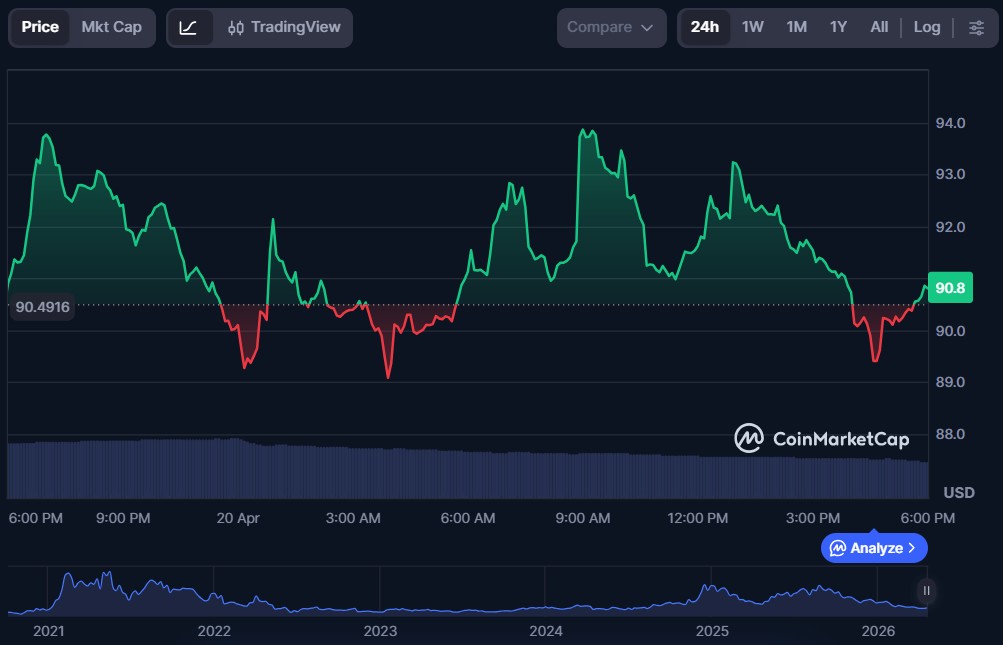Select the 24h time range
Image resolution: width=1003 pixels, height=645 pixels.
coord(705,27)
